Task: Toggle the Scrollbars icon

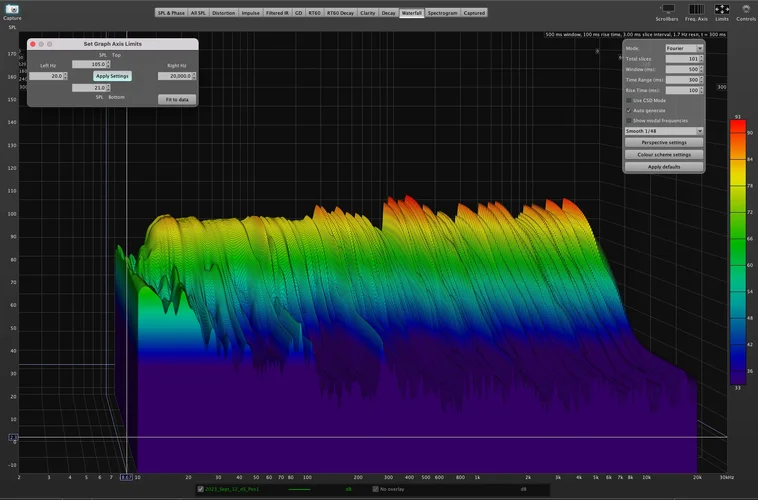Action: click(667, 8)
